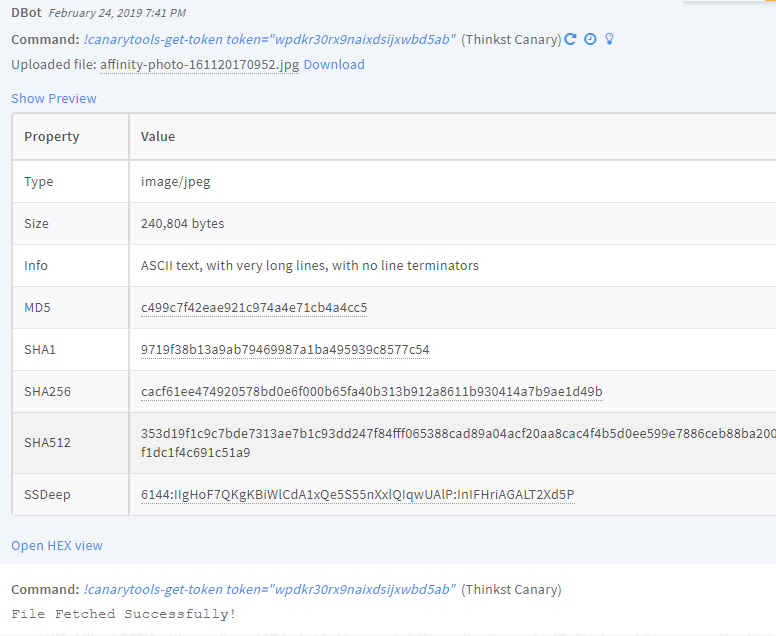Click the bottom canarytools-get-token command link
This screenshot has width=776, height=636.
270,589
